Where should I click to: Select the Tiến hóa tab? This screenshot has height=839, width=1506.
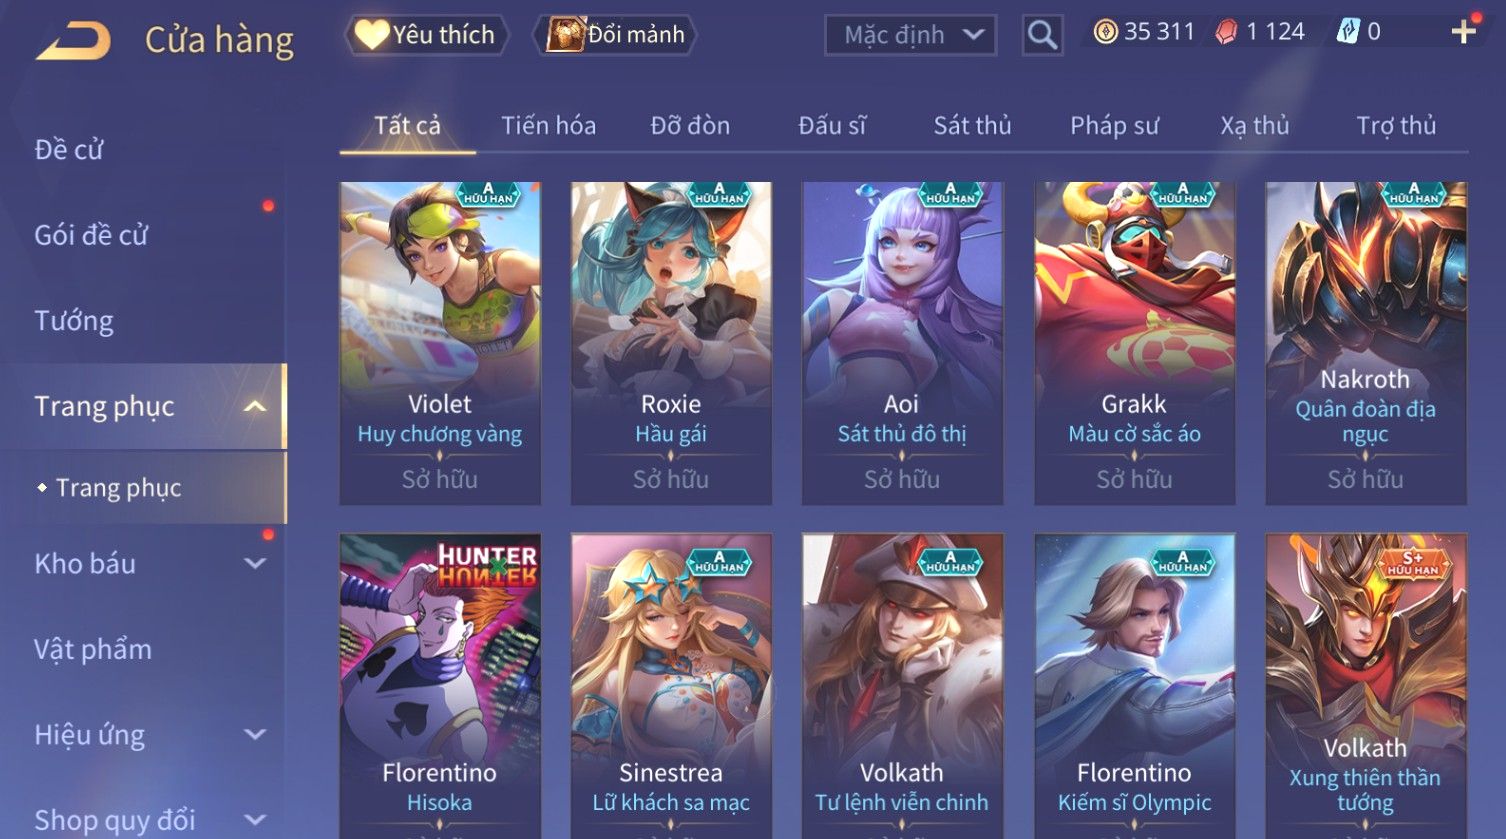tap(548, 126)
